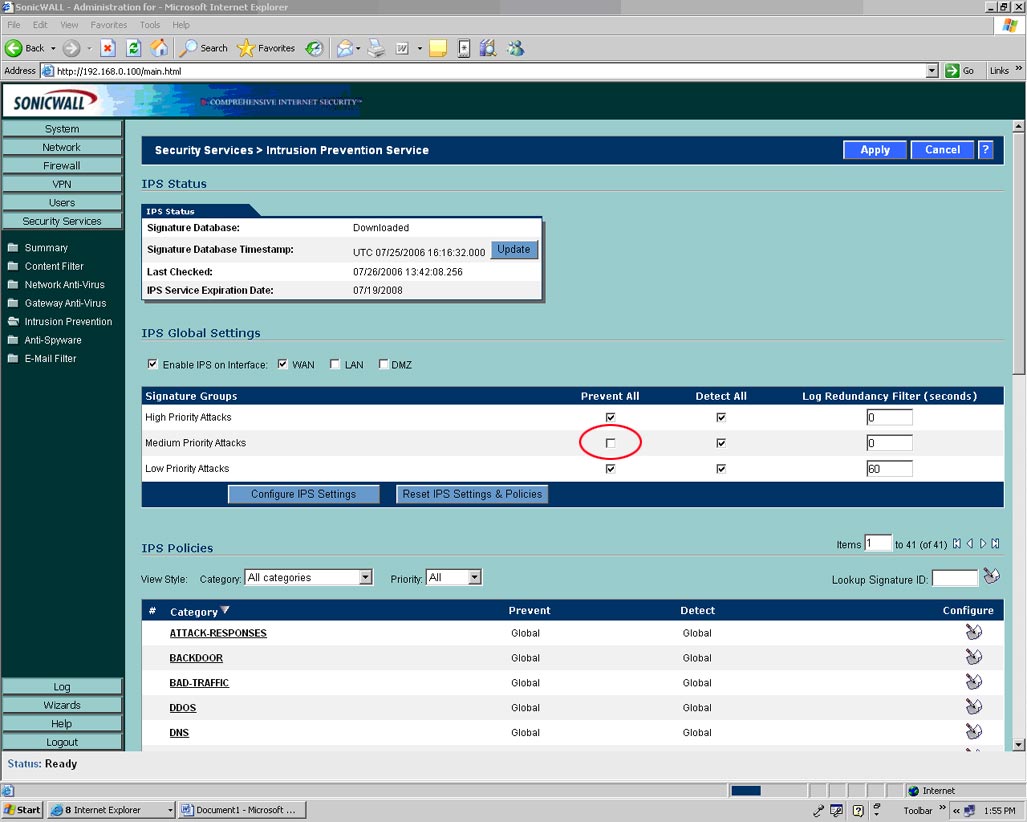Click the Print toolbar icon
This screenshot has height=822, width=1027.
pyautogui.click(x=376, y=48)
